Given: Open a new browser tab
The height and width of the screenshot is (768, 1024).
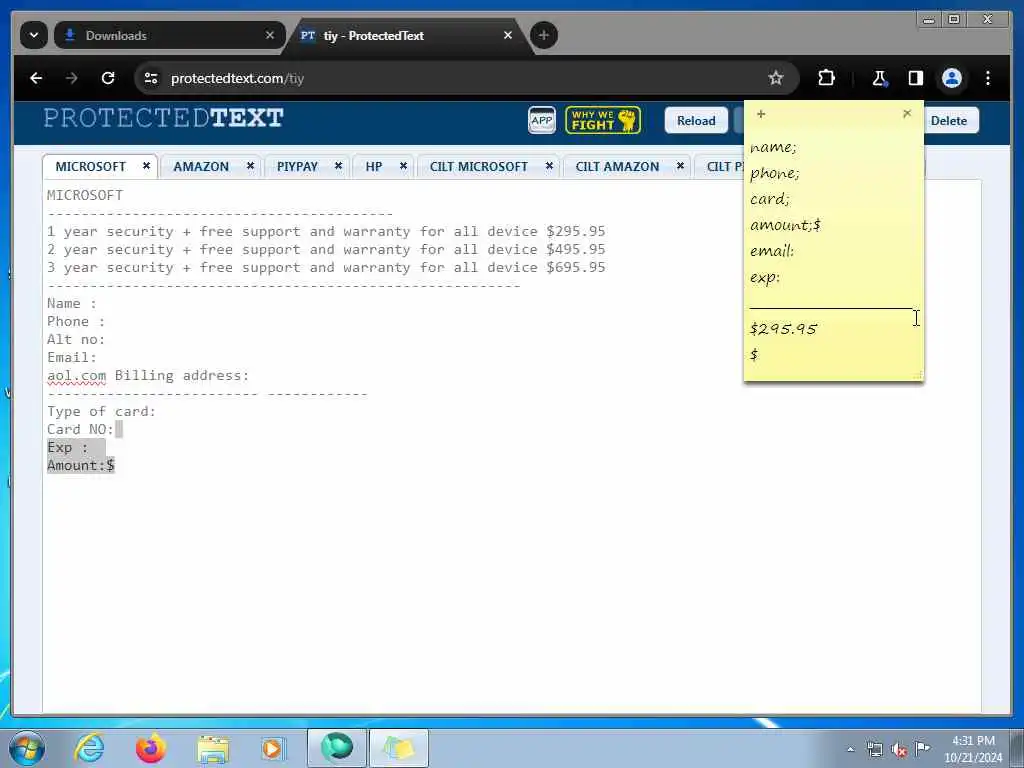Looking at the screenshot, I should coord(543,35).
